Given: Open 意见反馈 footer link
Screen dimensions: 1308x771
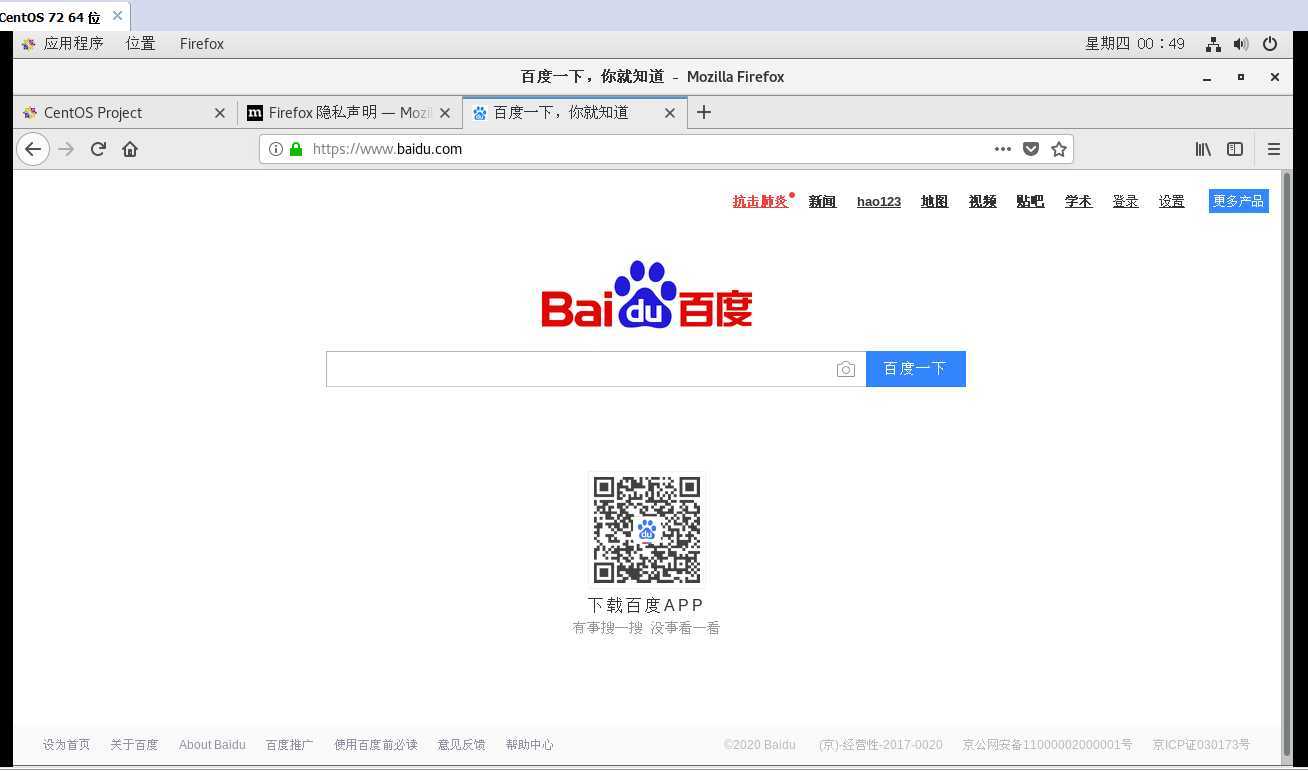Looking at the screenshot, I should click(x=461, y=745).
